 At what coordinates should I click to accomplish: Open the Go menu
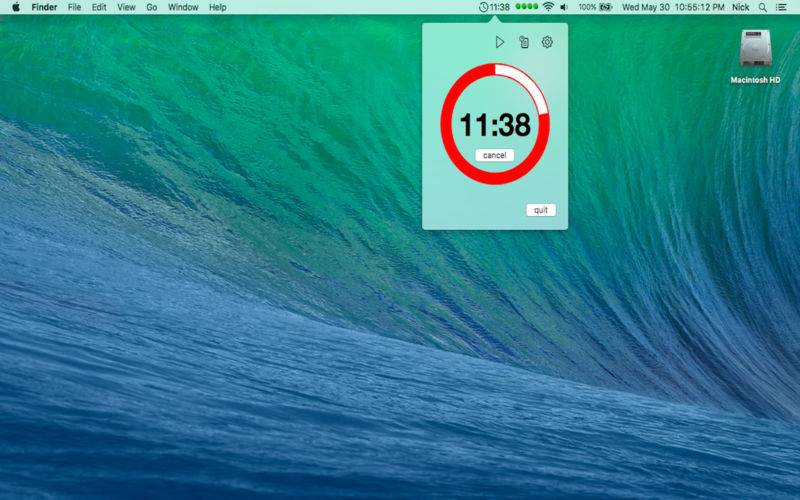point(152,7)
